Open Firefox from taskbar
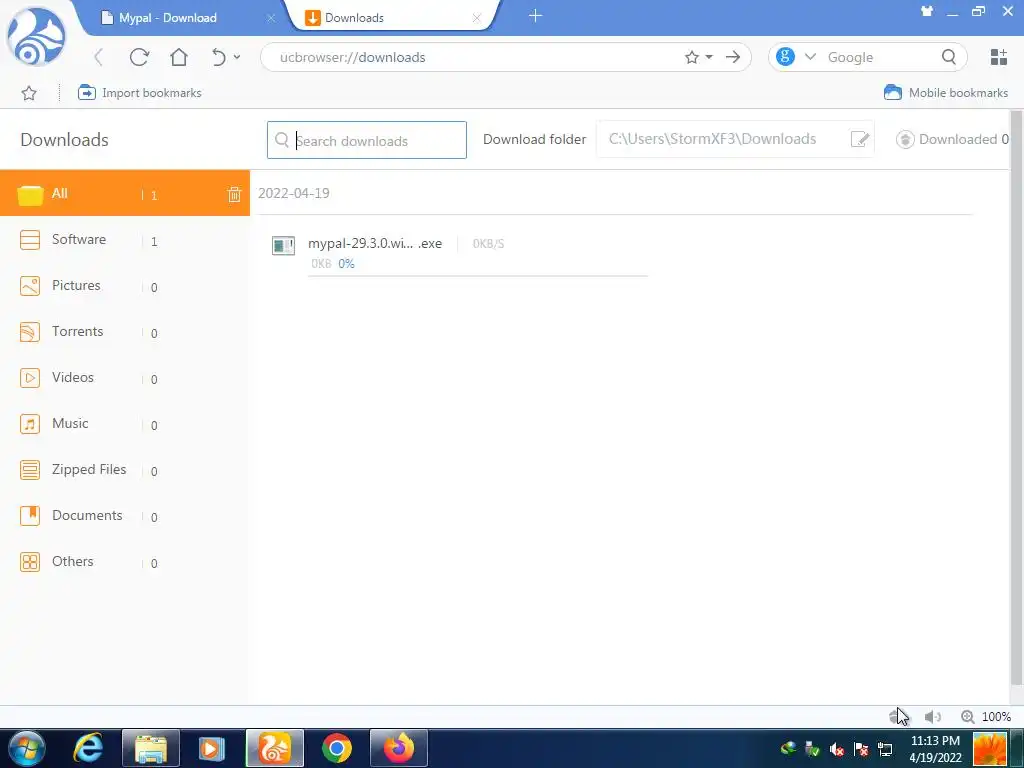Image resolution: width=1024 pixels, height=768 pixels. pyautogui.click(x=399, y=748)
